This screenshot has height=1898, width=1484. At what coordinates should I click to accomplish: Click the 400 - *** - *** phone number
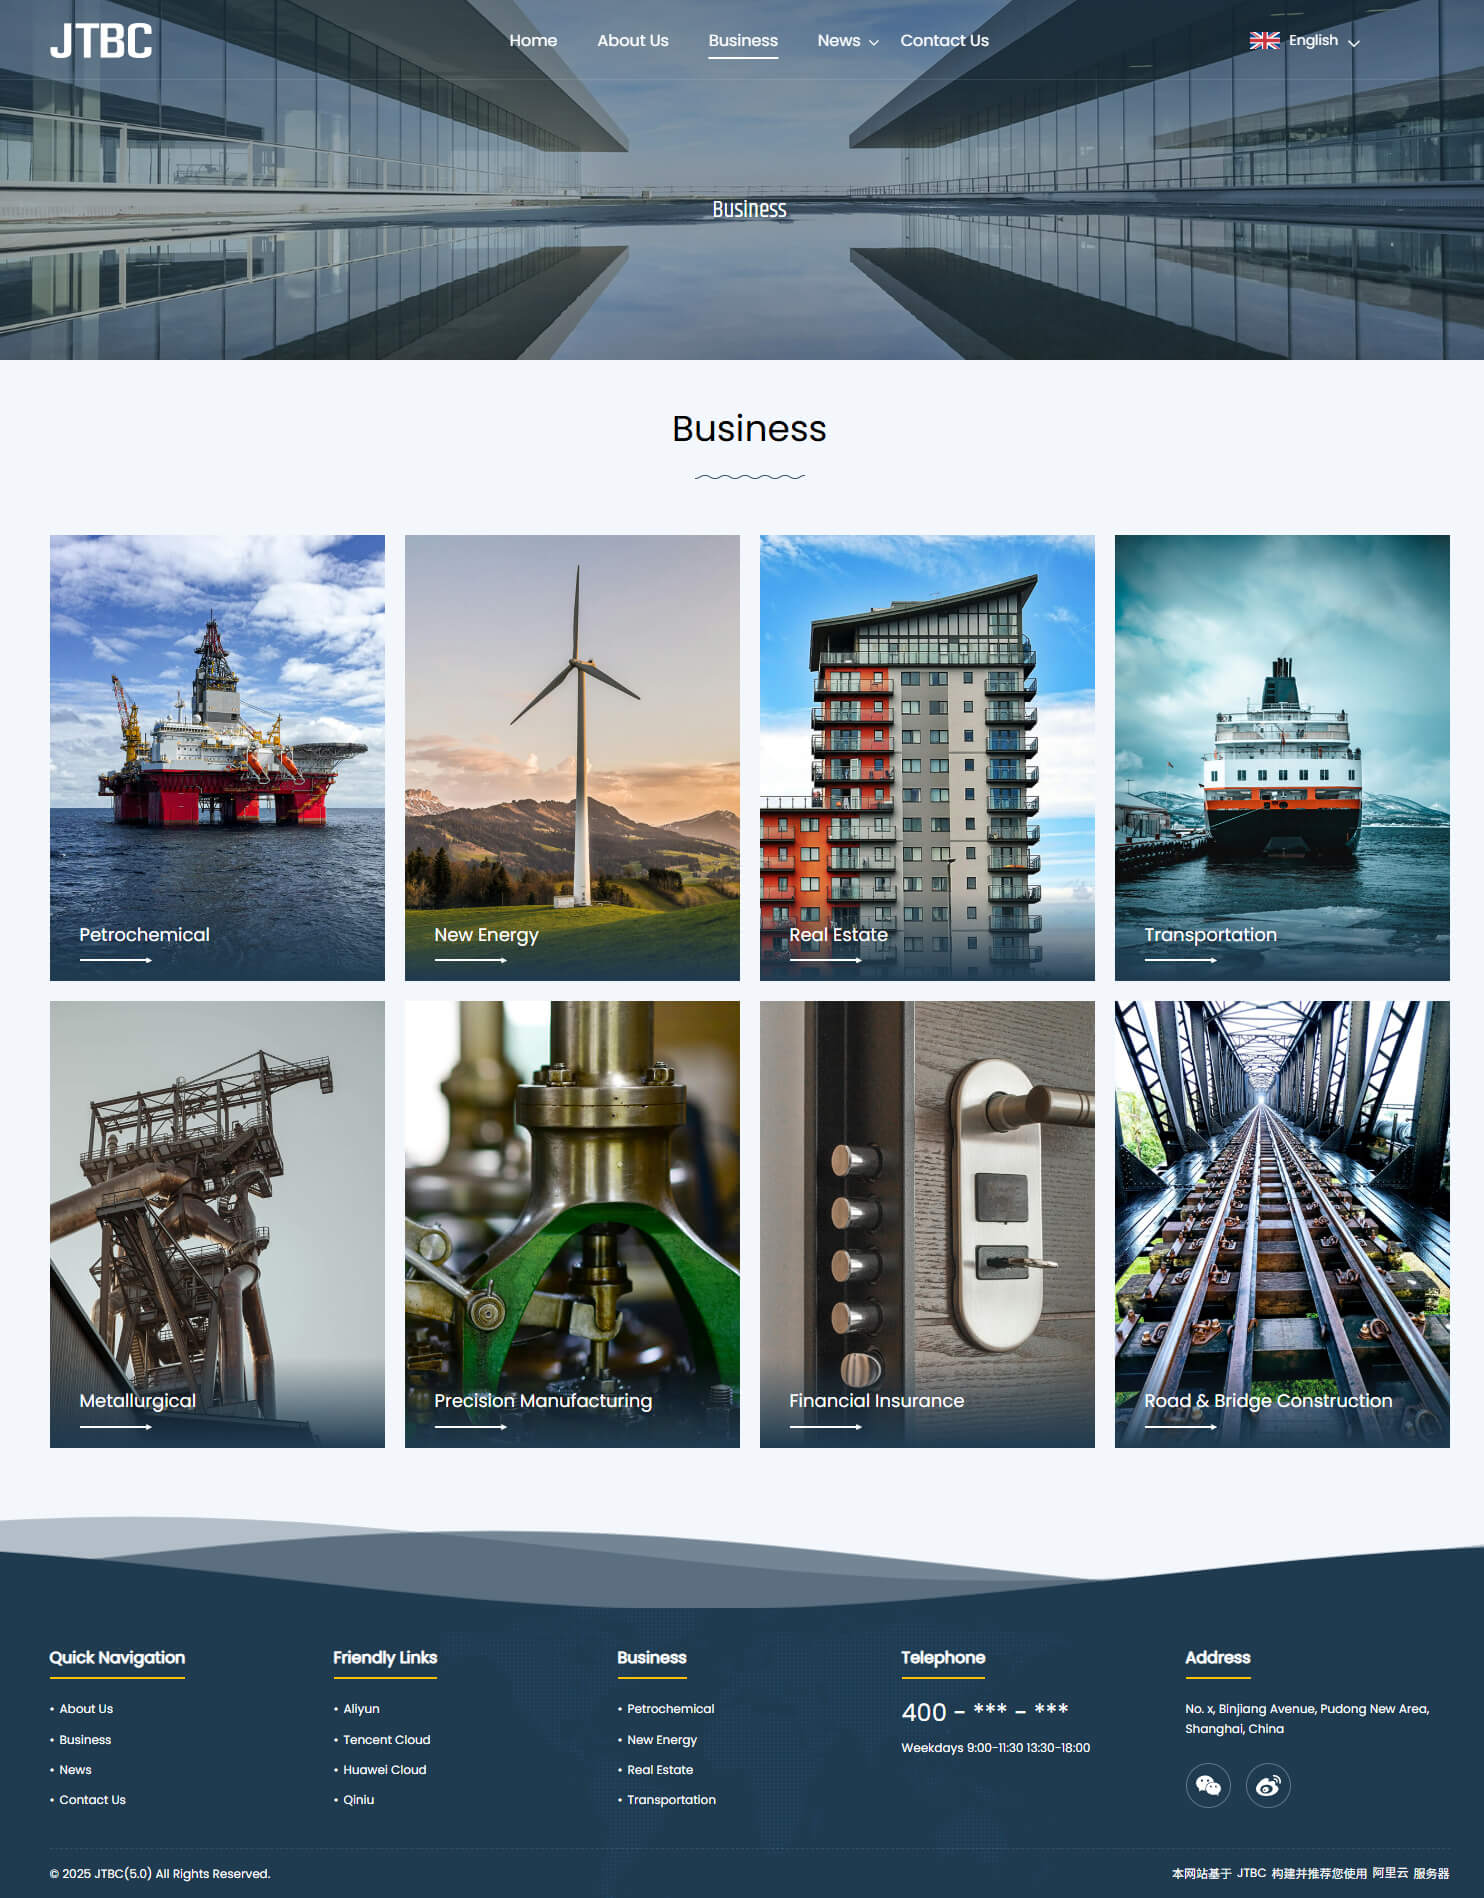pyautogui.click(x=984, y=1711)
